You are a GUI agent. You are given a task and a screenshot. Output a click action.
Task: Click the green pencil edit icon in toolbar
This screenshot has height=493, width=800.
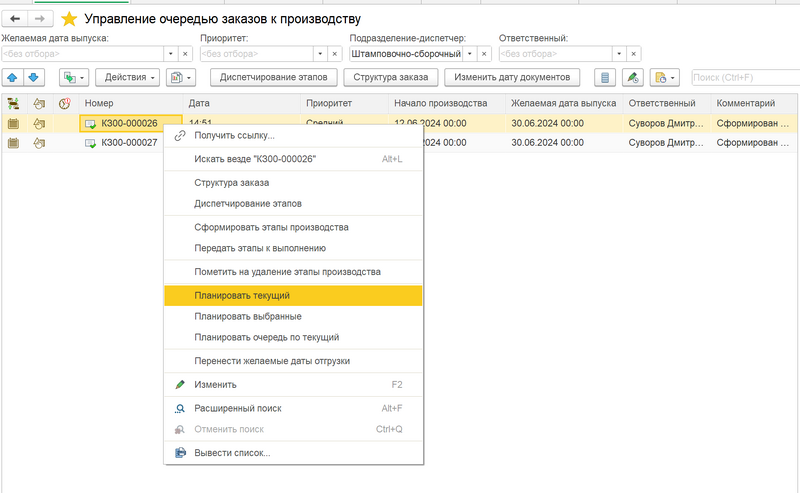[633, 78]
